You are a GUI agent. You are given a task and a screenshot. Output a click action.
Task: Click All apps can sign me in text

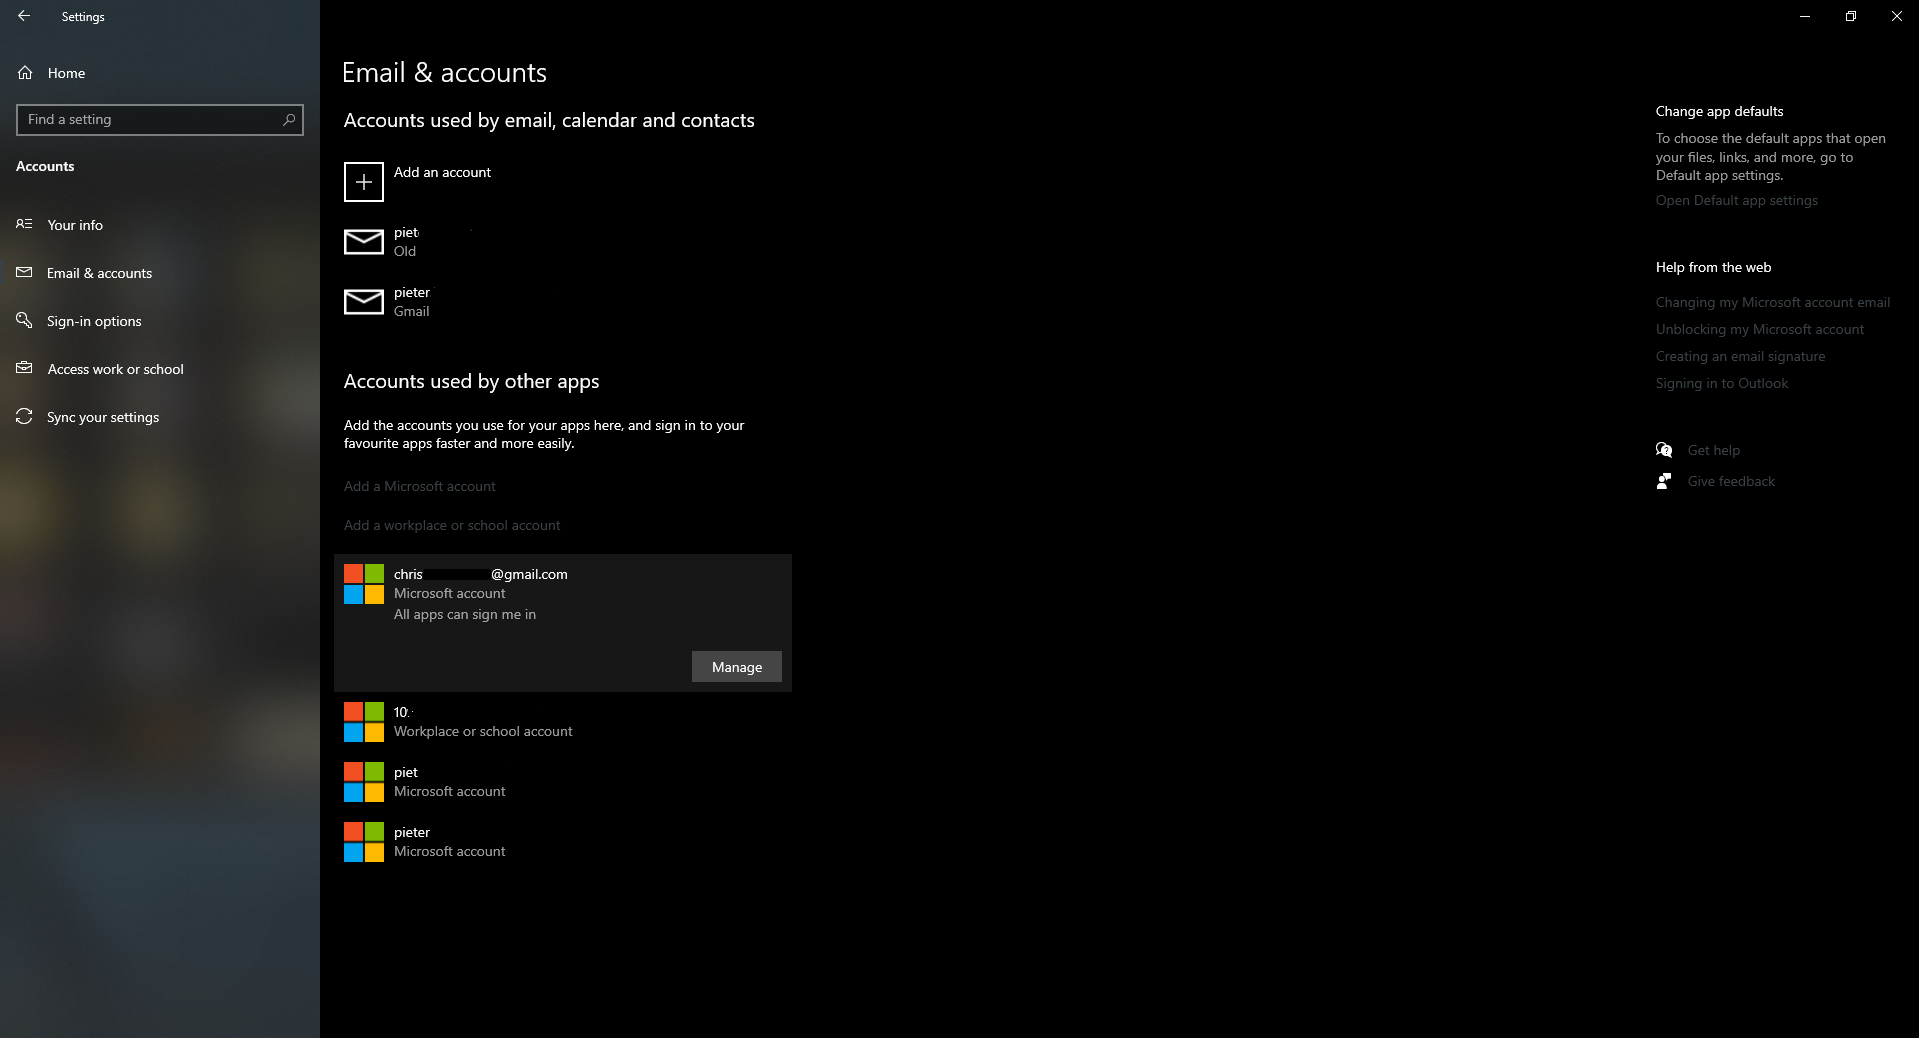click(465, 614)
